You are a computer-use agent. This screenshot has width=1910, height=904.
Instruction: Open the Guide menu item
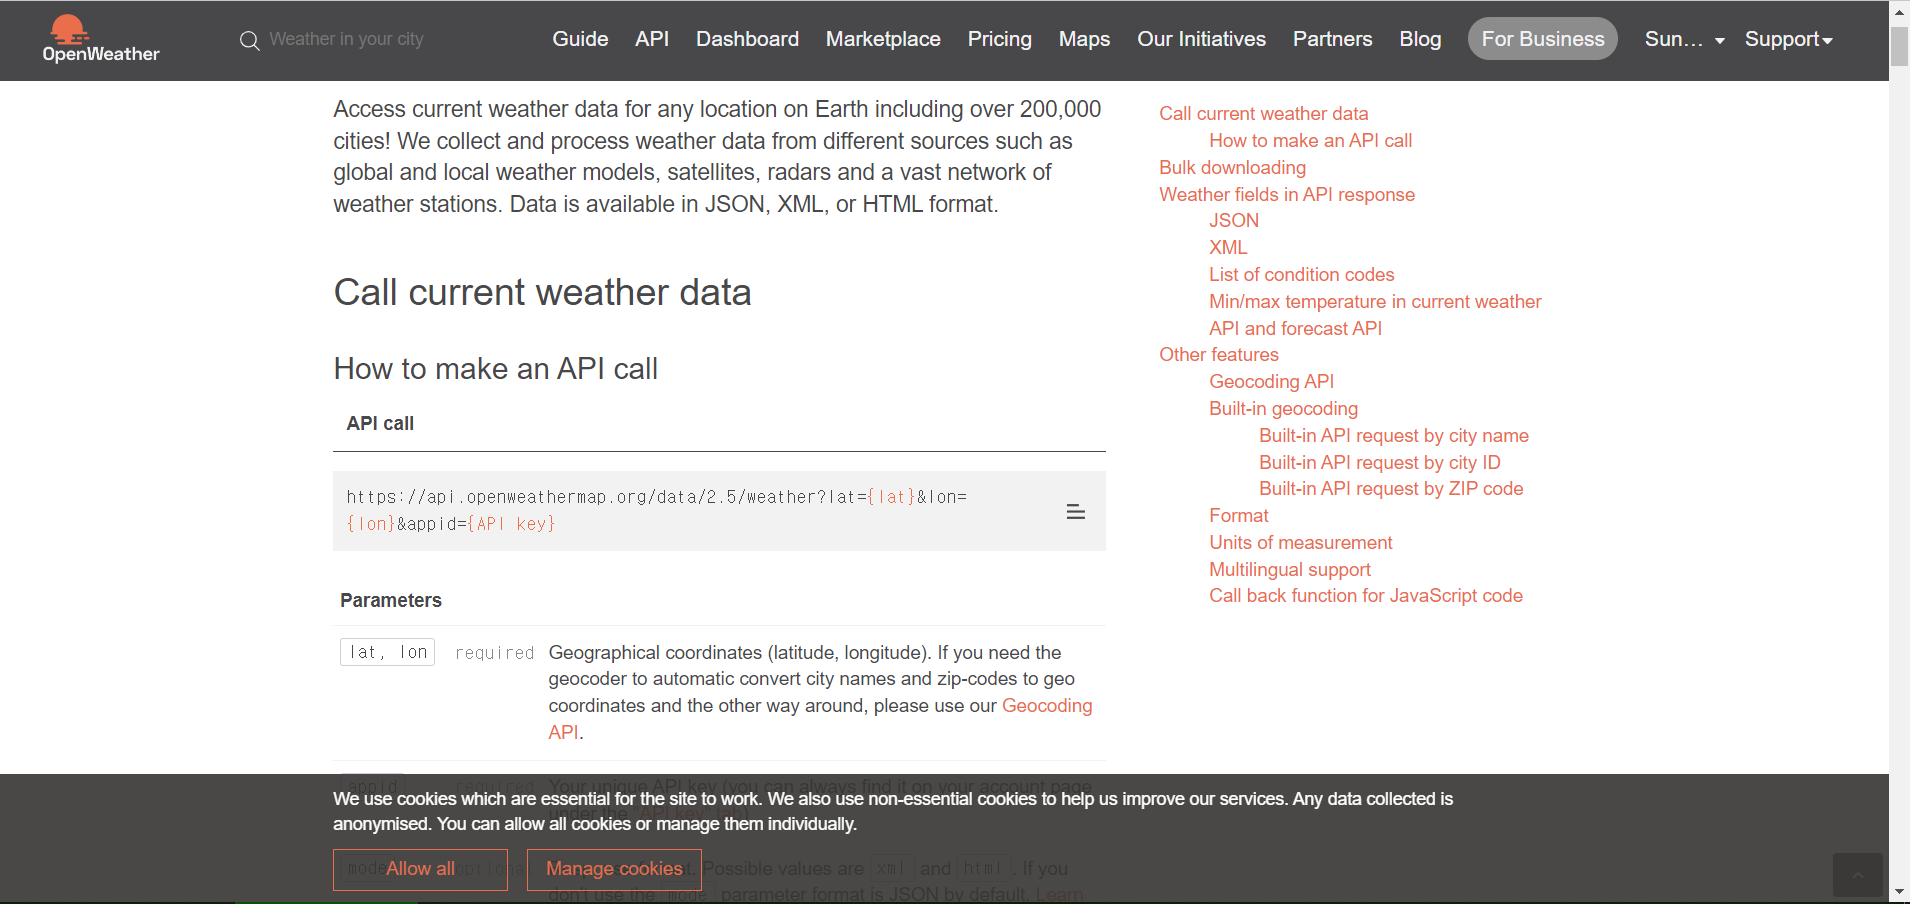click(580, 39)
